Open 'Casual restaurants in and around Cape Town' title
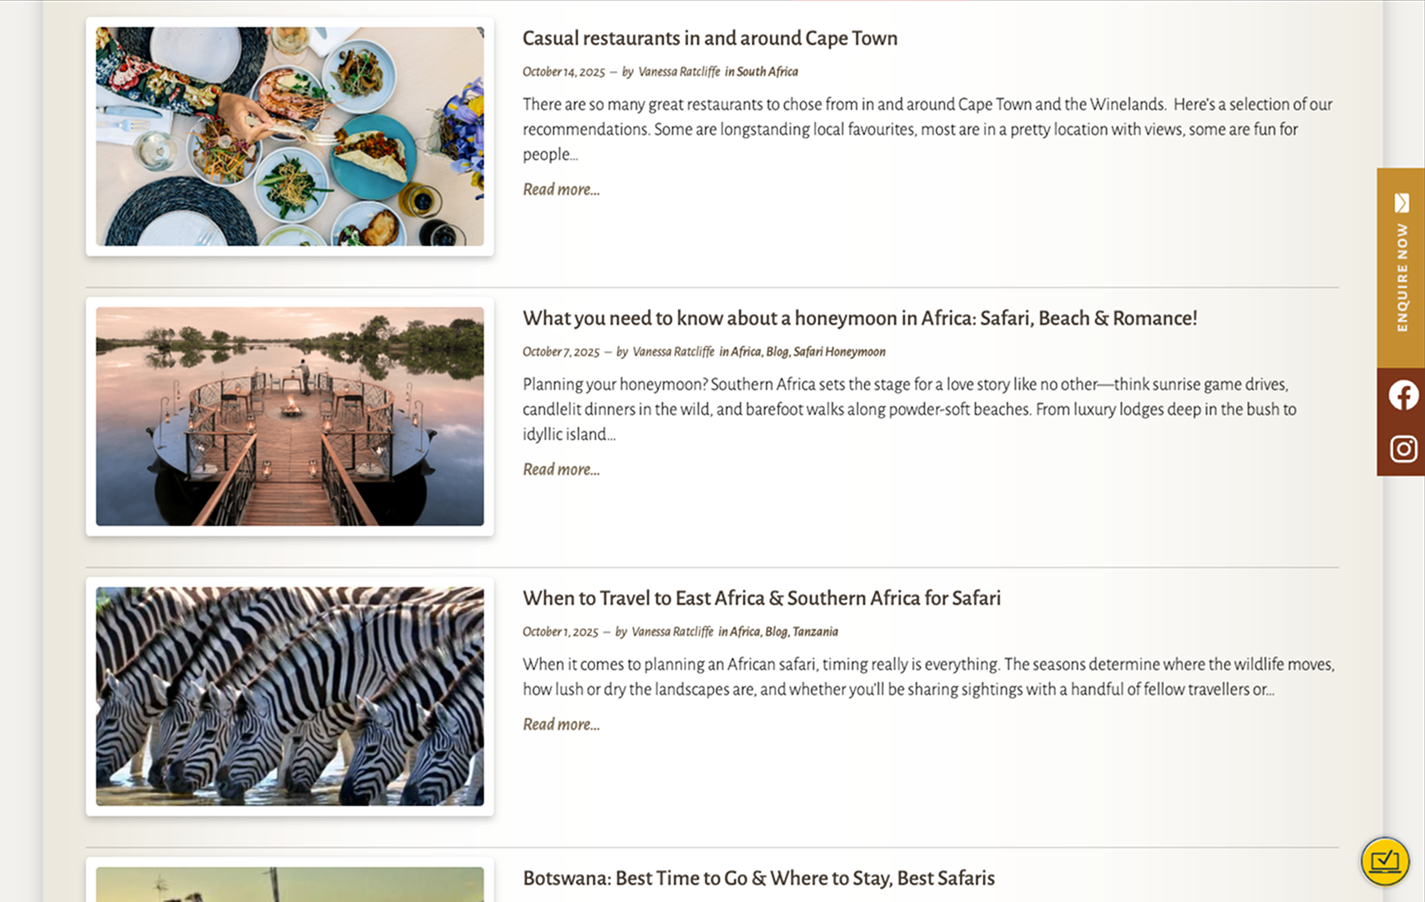 pos(710,38)
